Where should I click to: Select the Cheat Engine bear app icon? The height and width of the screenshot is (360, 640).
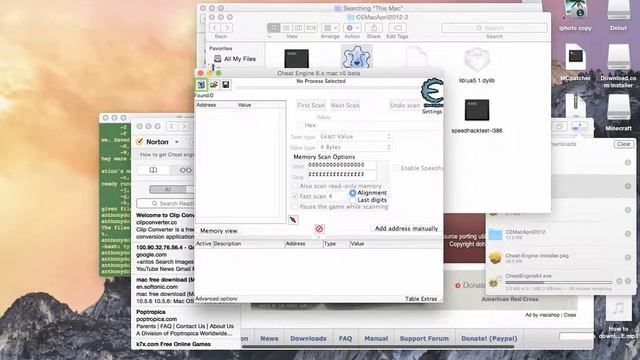pyautogui.click(x=356, y=57)
